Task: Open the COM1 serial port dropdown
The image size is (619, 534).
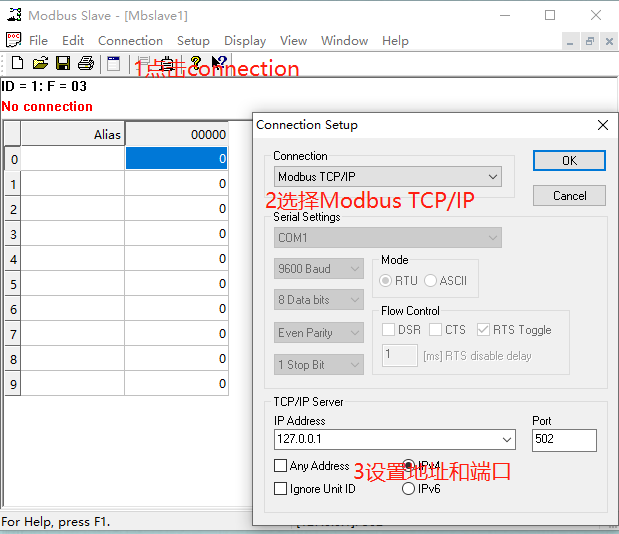Action: 388,238
